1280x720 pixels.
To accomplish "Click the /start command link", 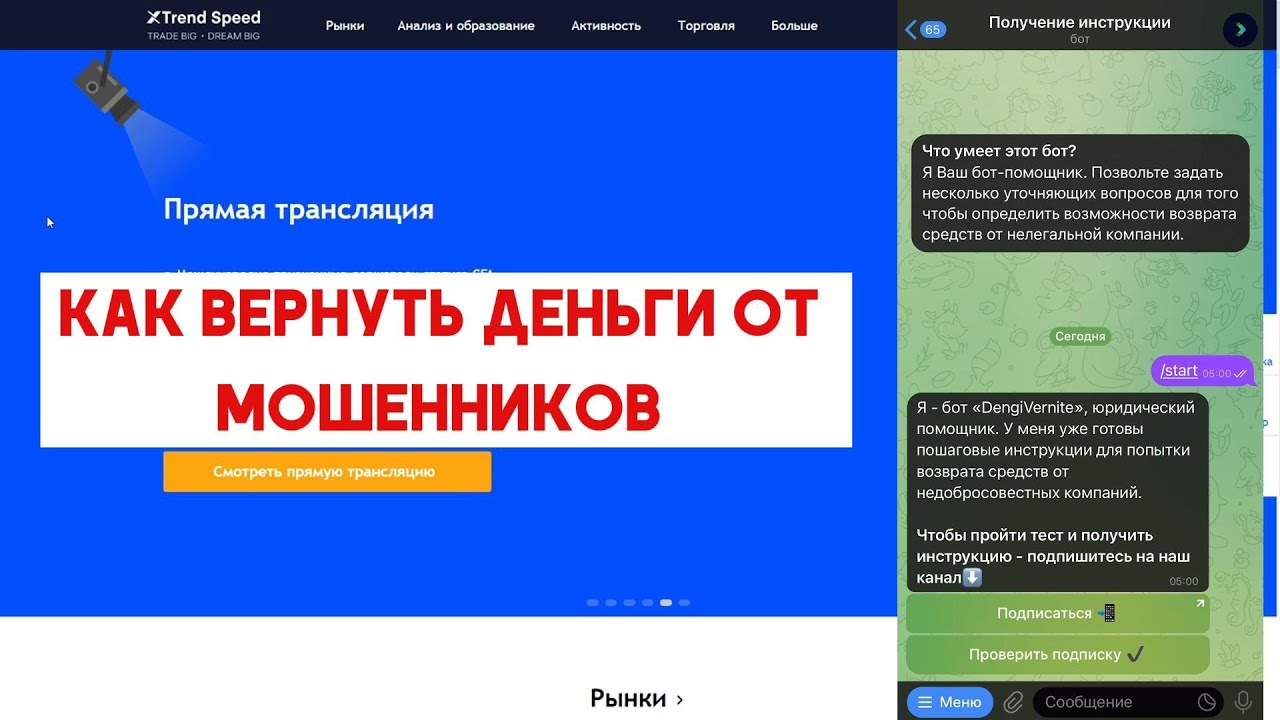I will [x=1179, y=370].
